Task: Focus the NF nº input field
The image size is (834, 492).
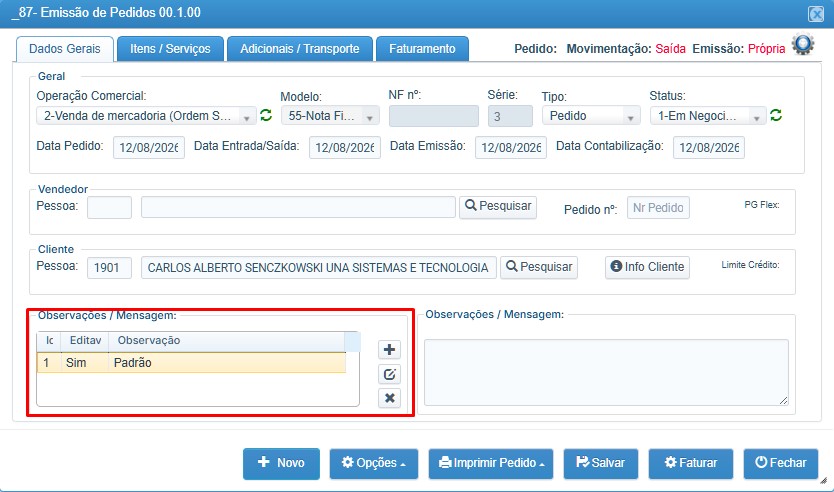Action: pos(433,116)
